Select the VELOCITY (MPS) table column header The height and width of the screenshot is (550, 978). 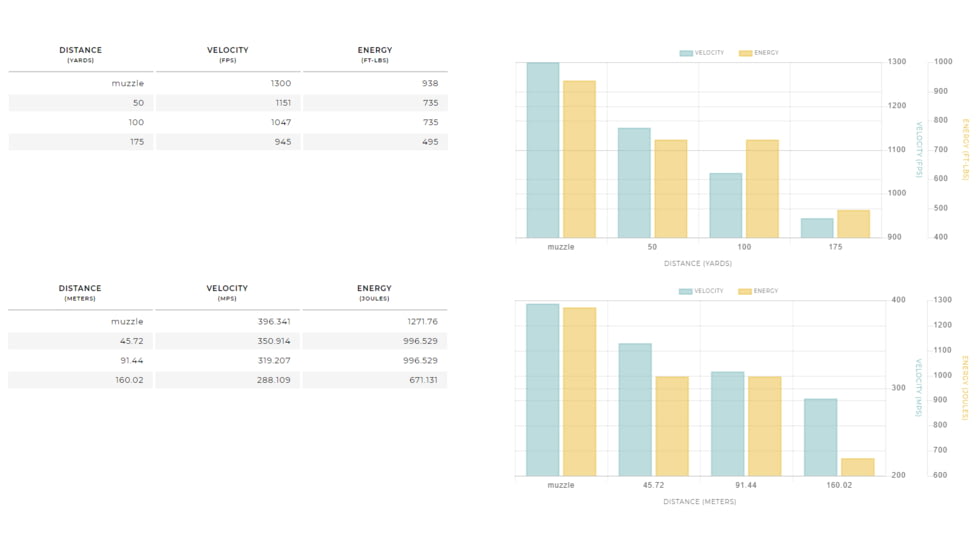click(228, 292)
